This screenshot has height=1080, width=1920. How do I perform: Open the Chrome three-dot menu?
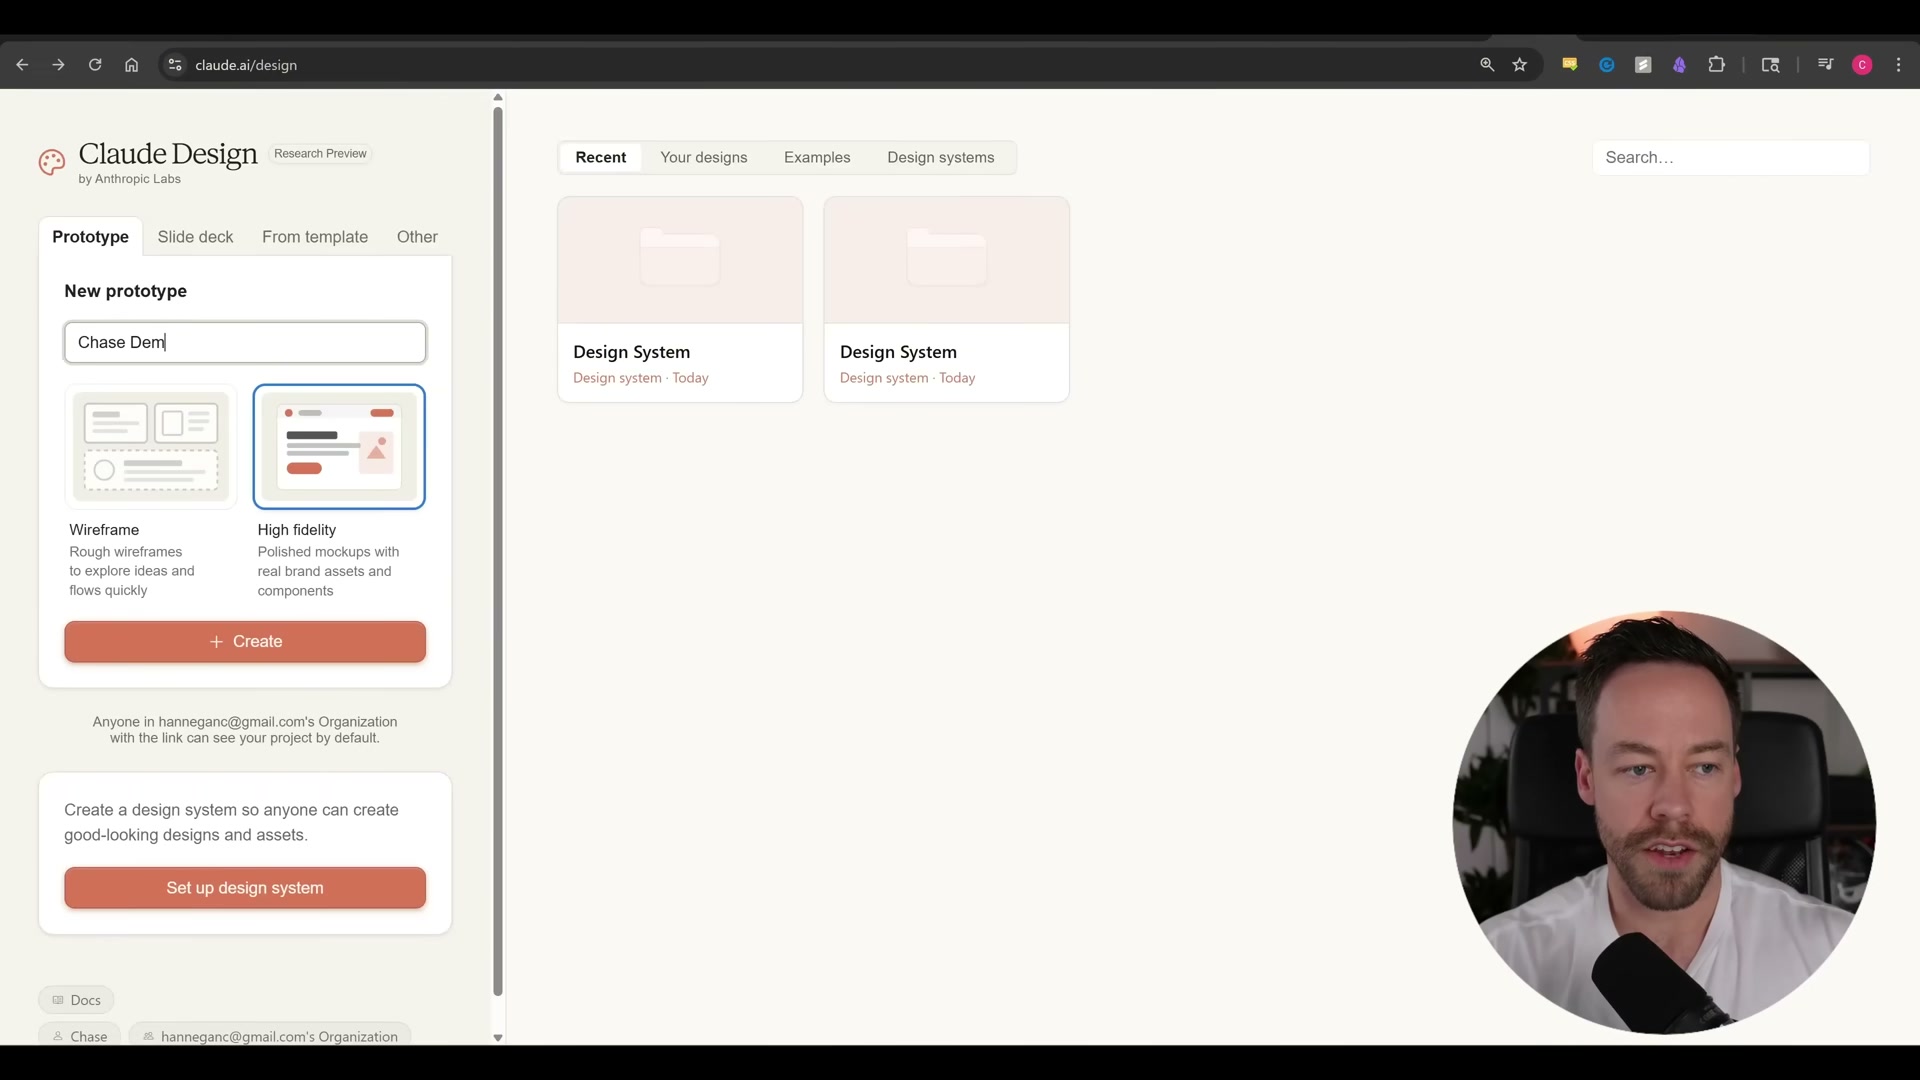pos(1898,64)
